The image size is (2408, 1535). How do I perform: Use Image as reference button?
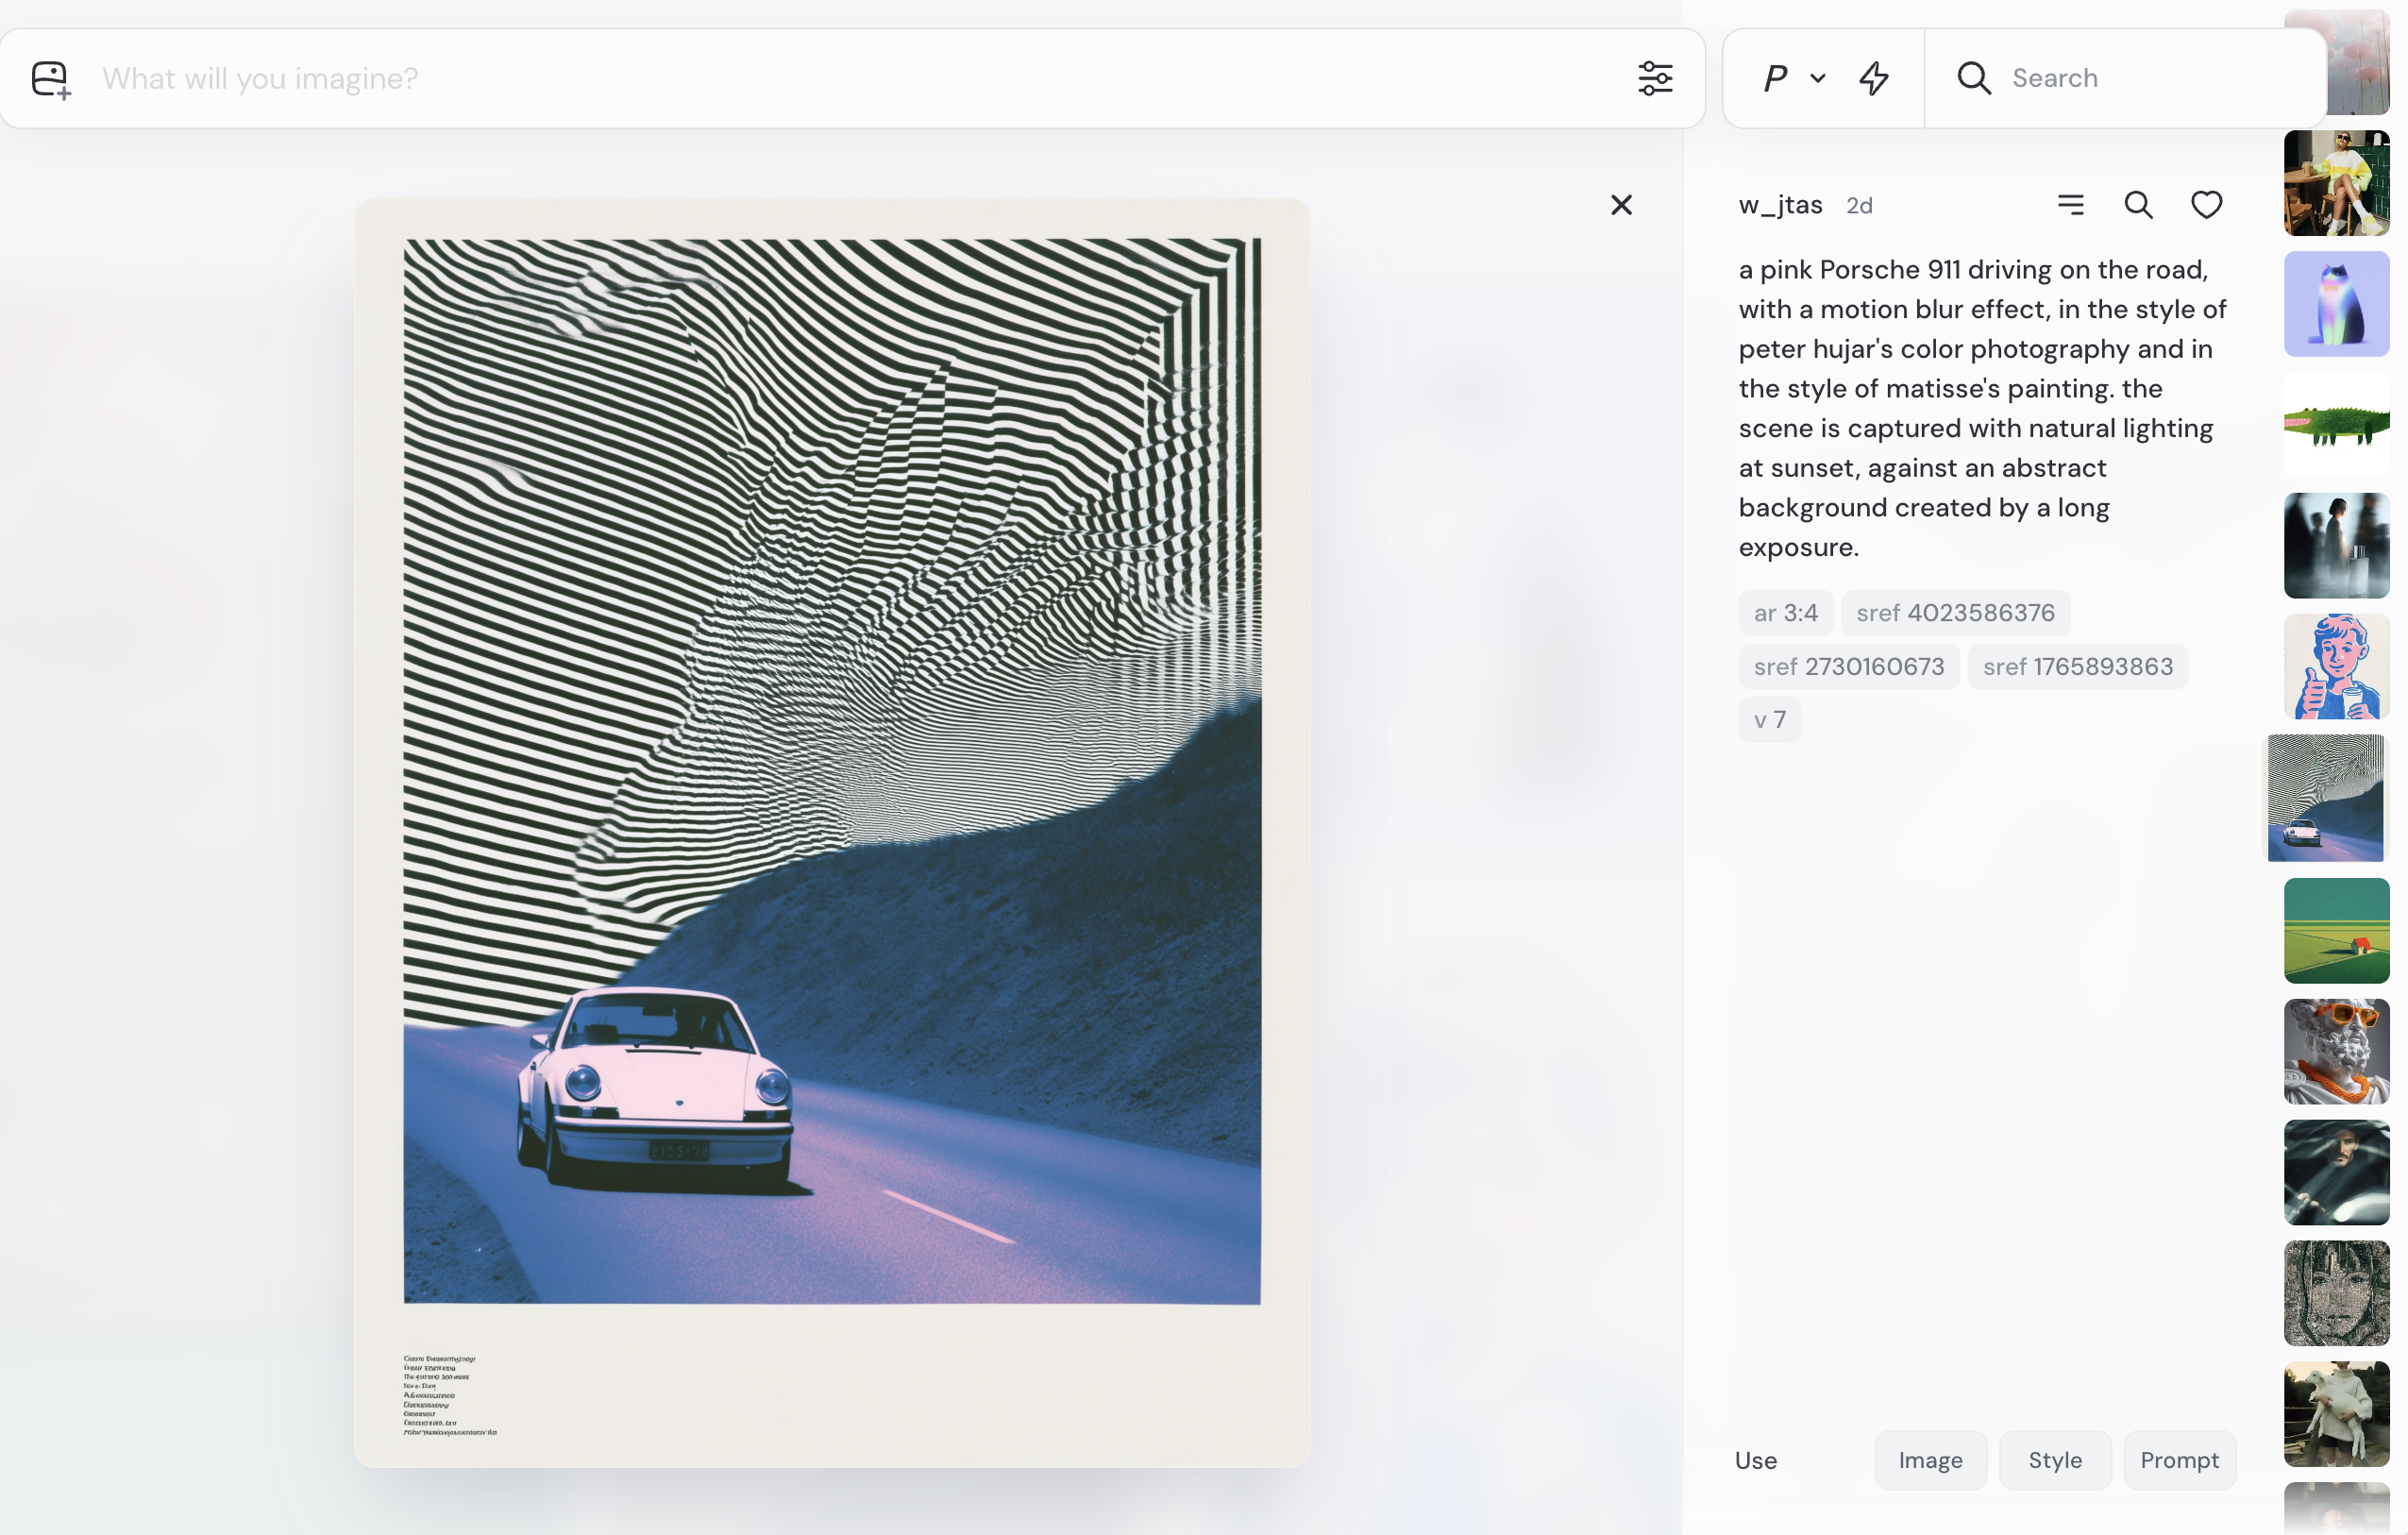[x=1930, y=1460]
